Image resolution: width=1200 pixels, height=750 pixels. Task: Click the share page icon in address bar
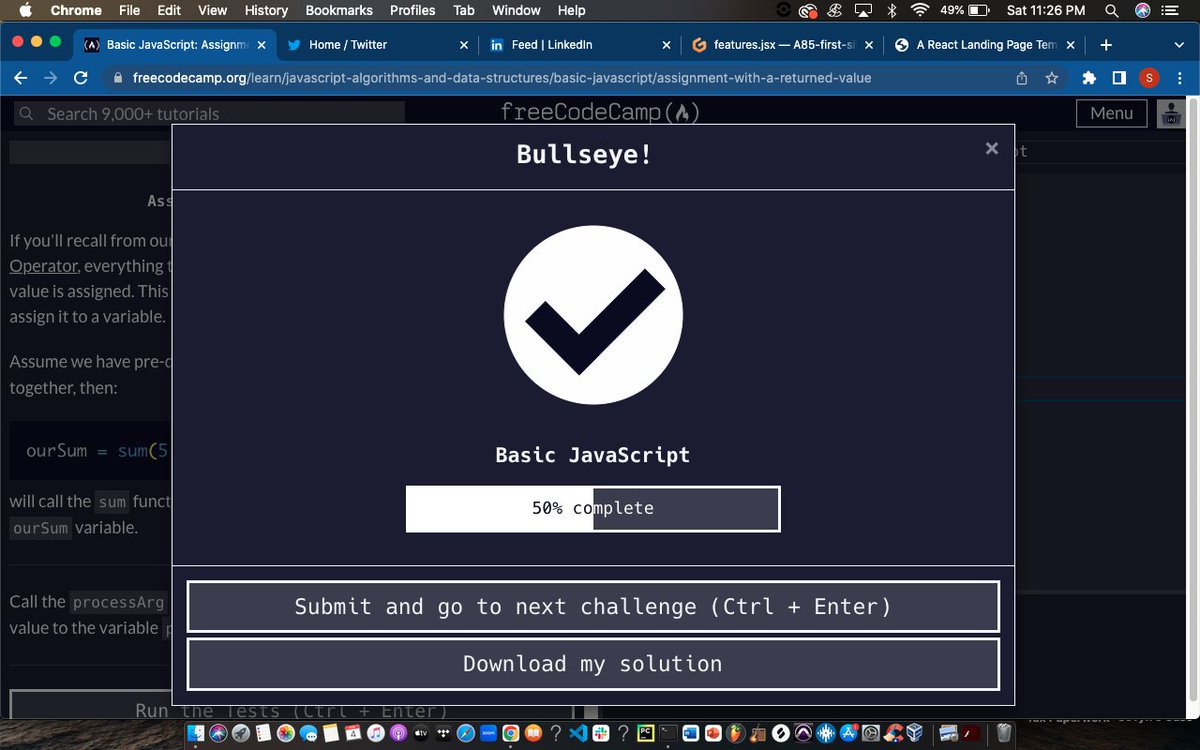(1021, 78)
